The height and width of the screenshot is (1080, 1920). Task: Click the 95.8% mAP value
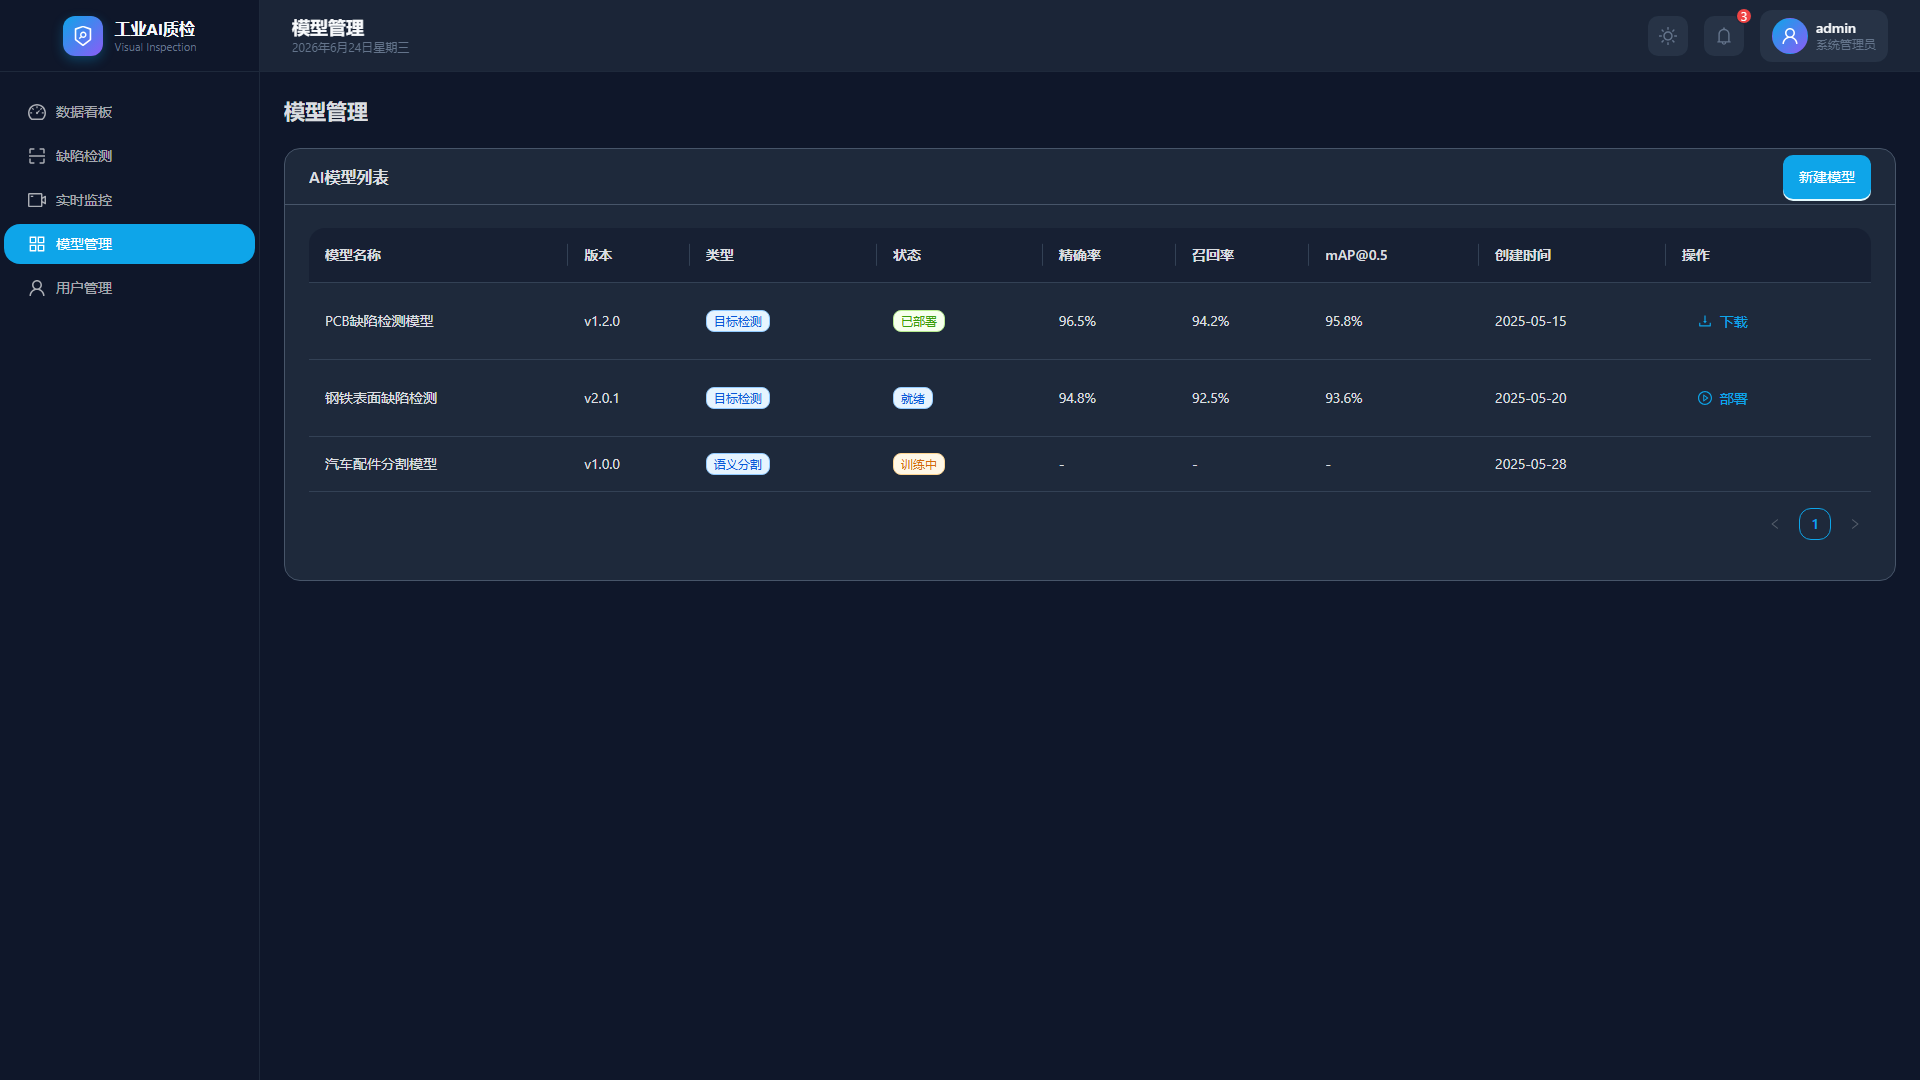pyautogui.click(x=1344, y=321)
